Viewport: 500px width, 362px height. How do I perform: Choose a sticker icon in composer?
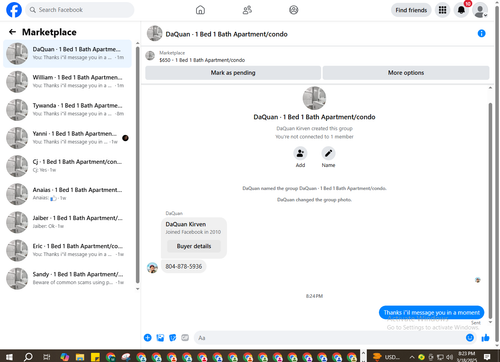coord(173,338)
